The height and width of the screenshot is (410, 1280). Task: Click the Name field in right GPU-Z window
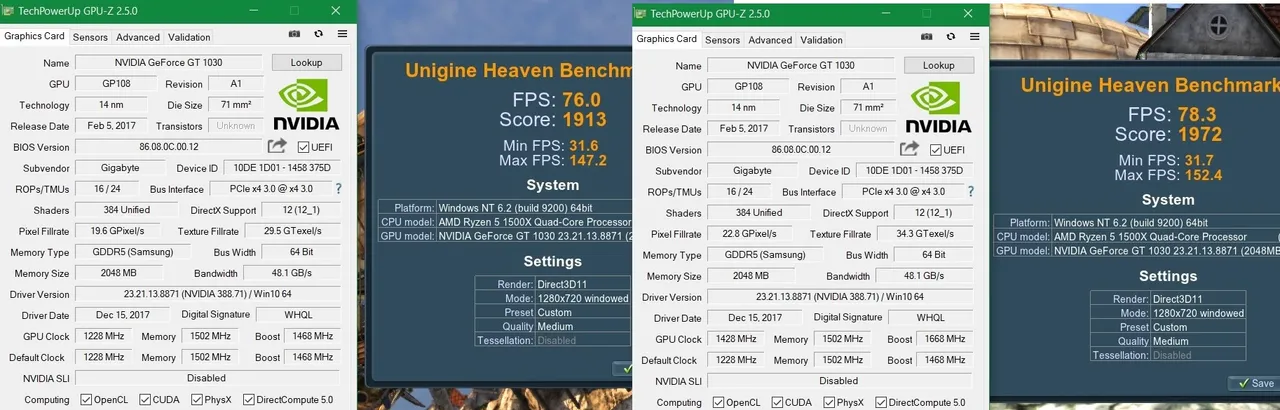802,65
